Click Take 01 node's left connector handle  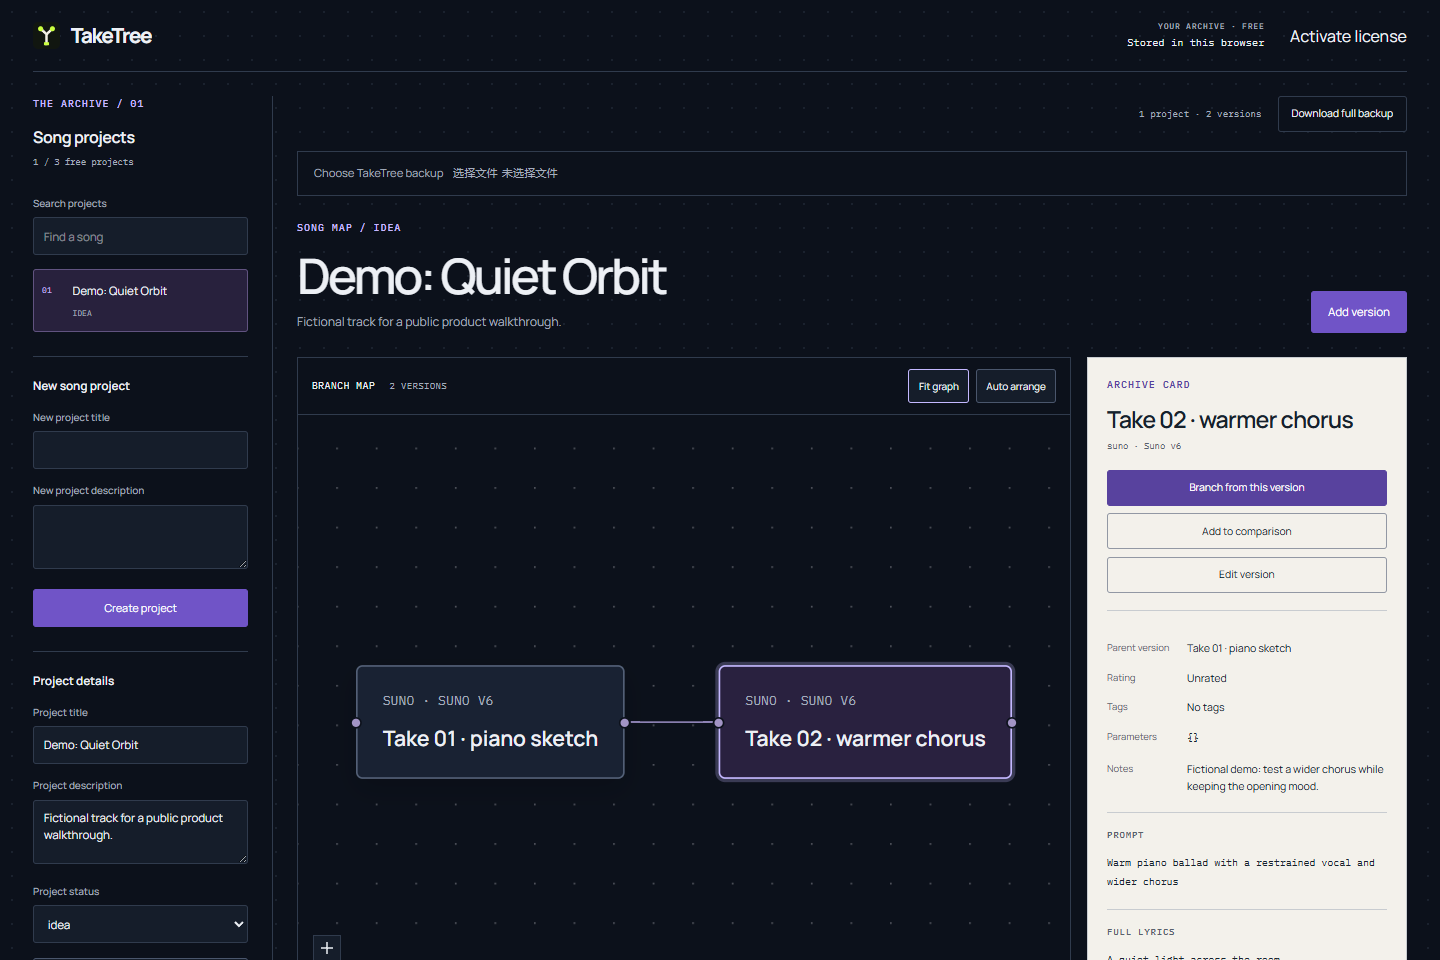click(356, 723)
